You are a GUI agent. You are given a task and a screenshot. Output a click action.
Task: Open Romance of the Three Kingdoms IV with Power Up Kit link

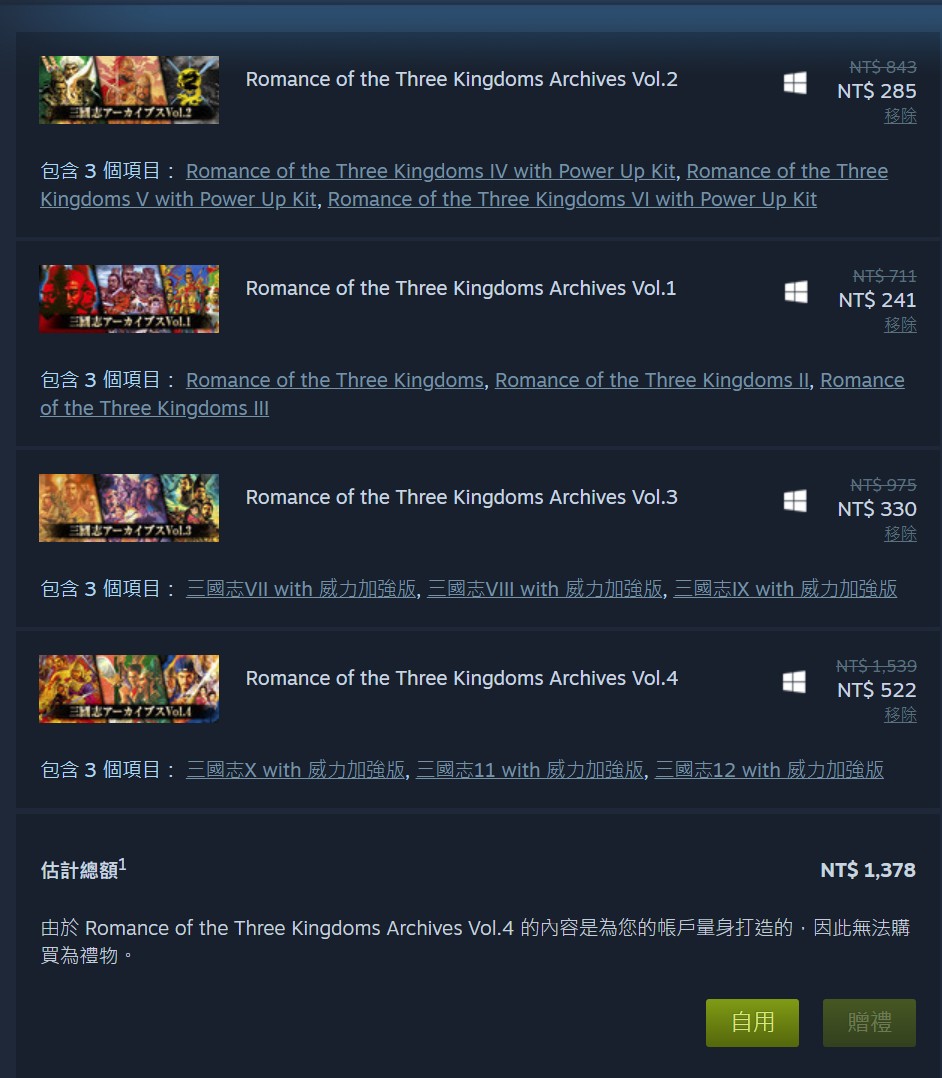click(x=430, y=171)
